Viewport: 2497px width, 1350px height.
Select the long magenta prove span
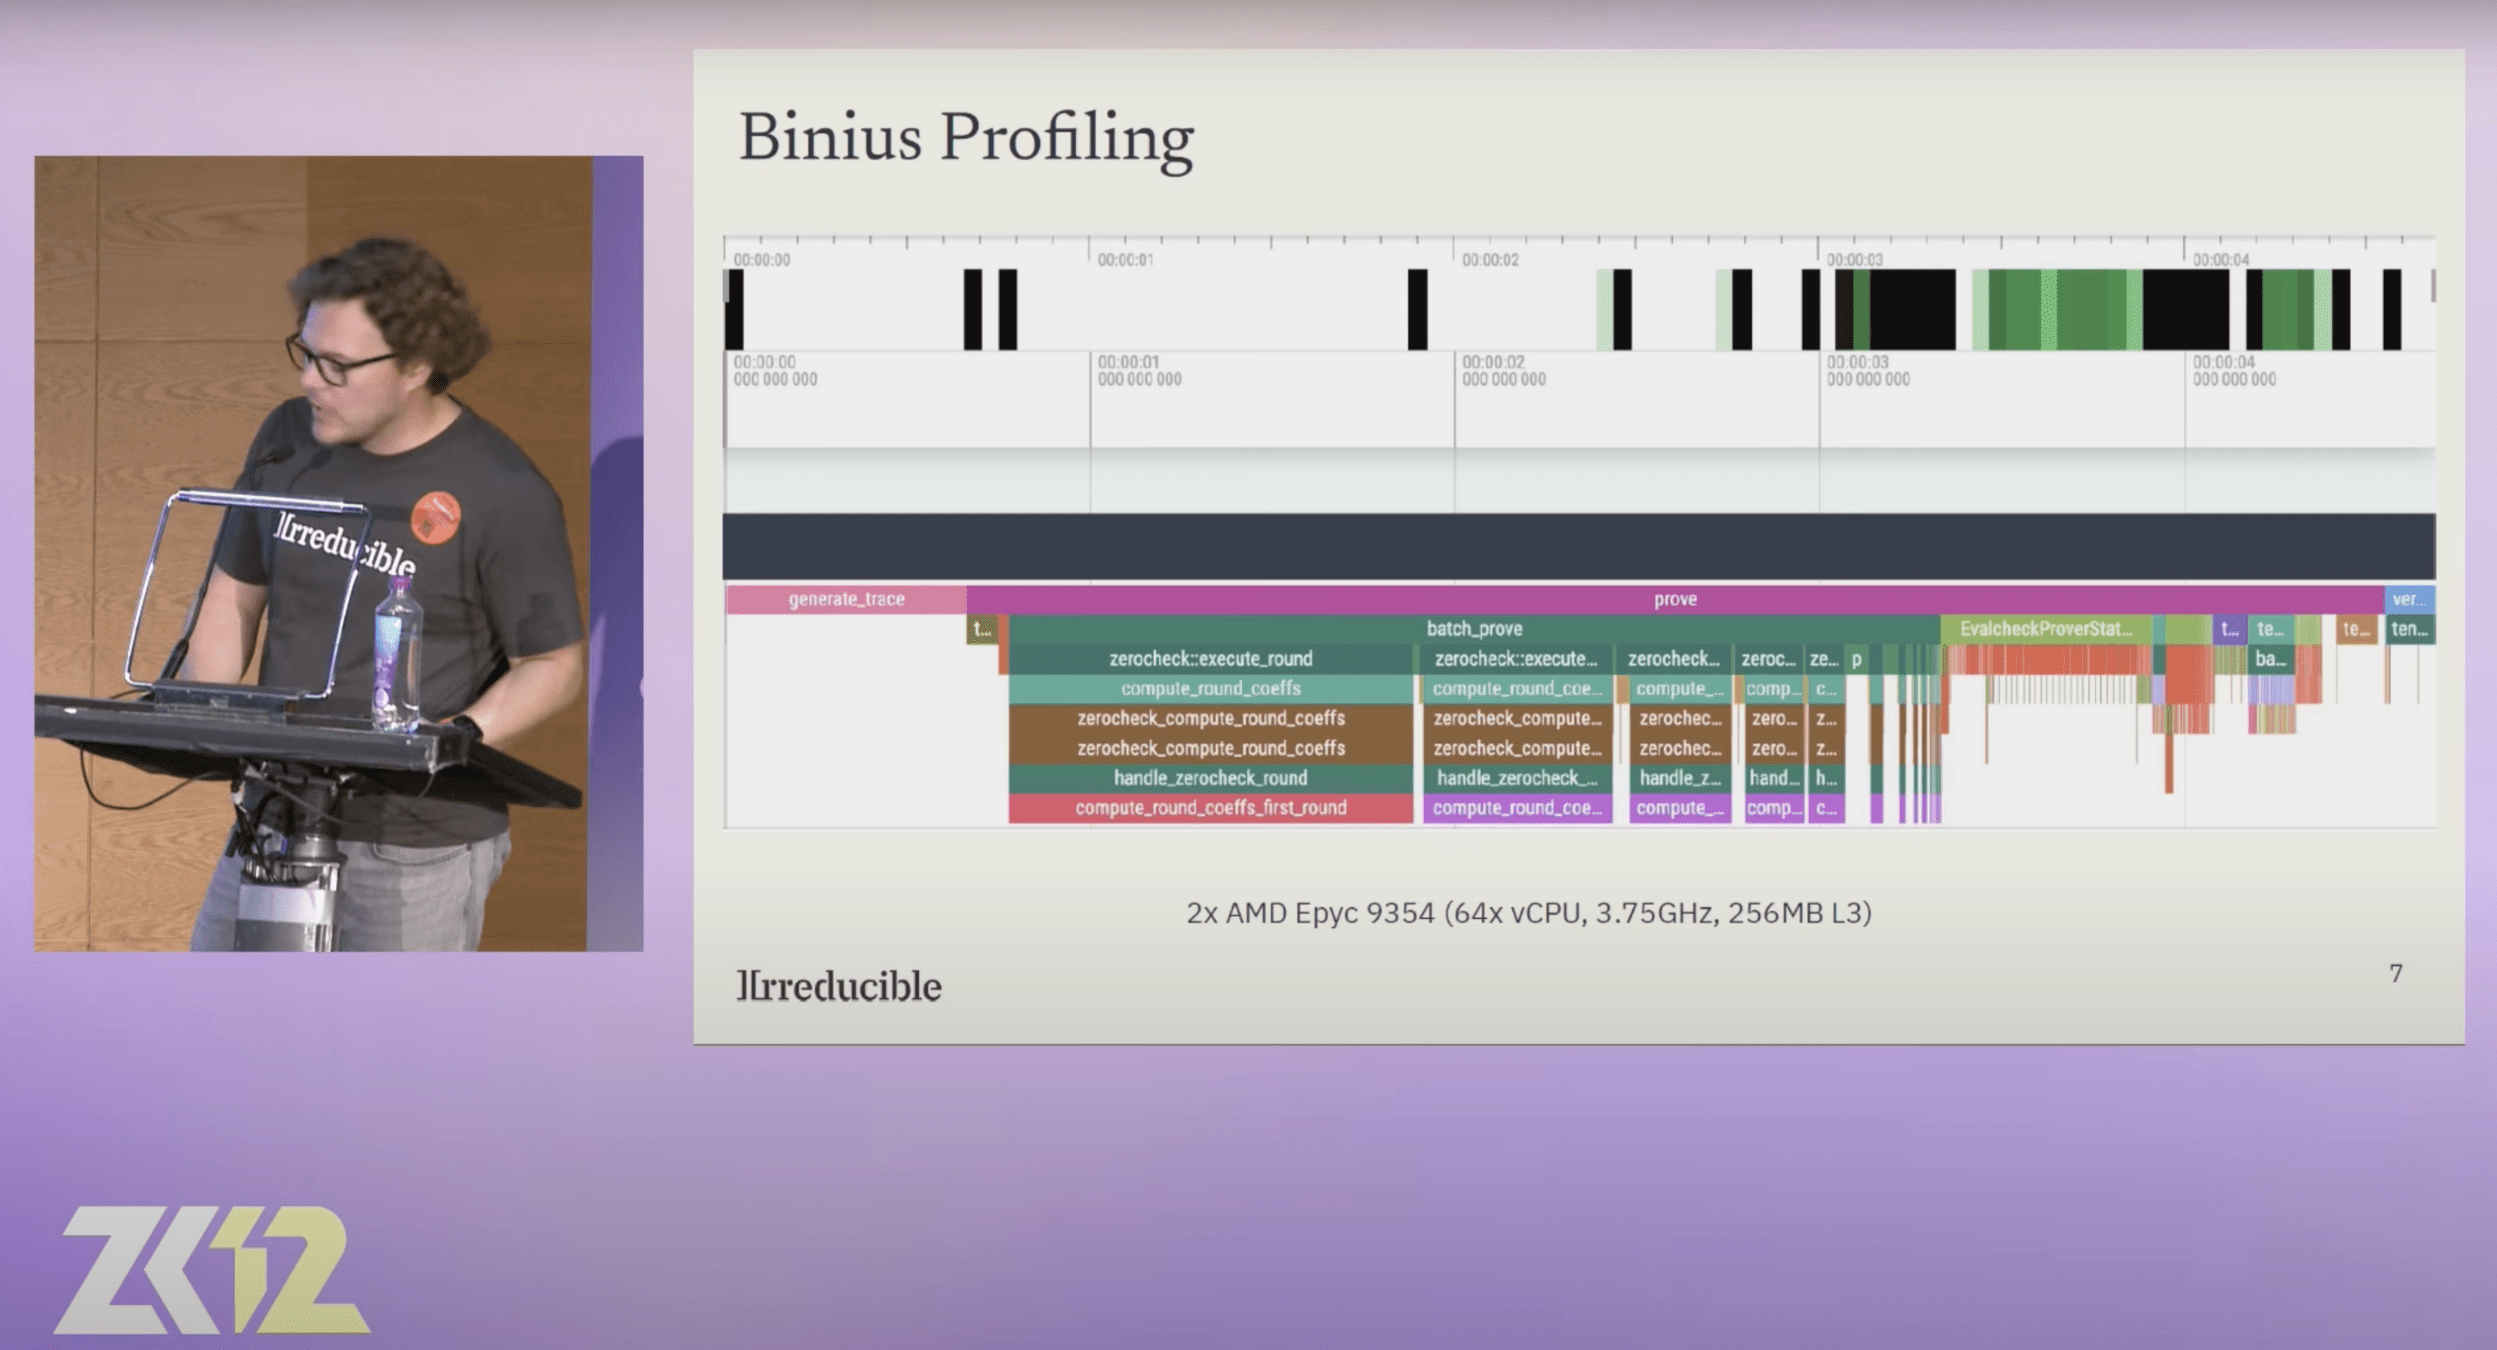tap(1674, 599)
